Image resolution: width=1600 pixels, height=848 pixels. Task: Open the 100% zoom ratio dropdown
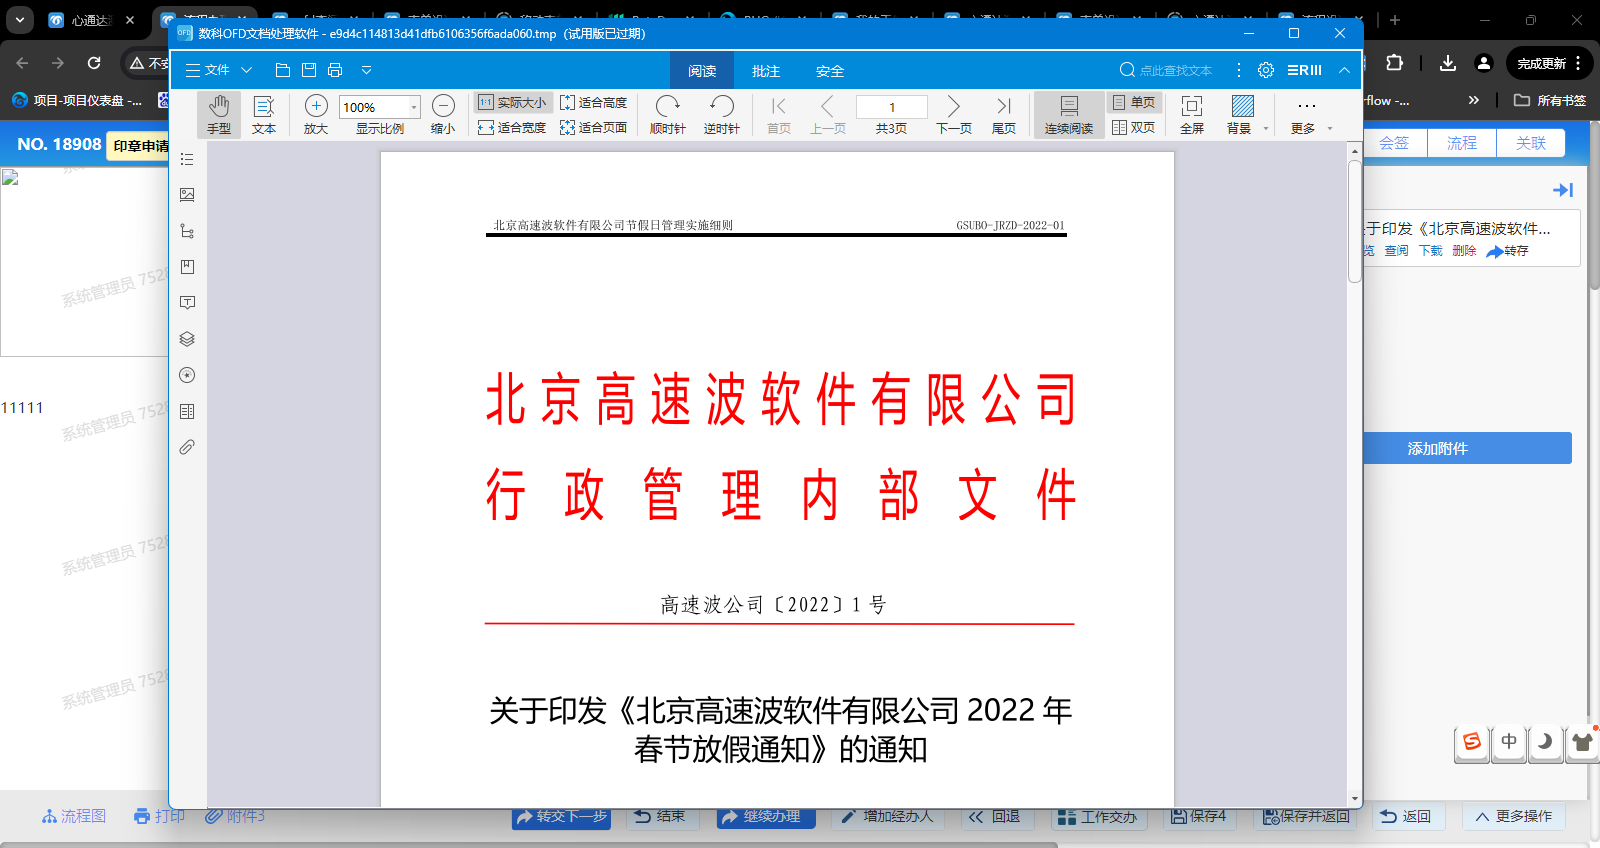click(x=413, y=107)
